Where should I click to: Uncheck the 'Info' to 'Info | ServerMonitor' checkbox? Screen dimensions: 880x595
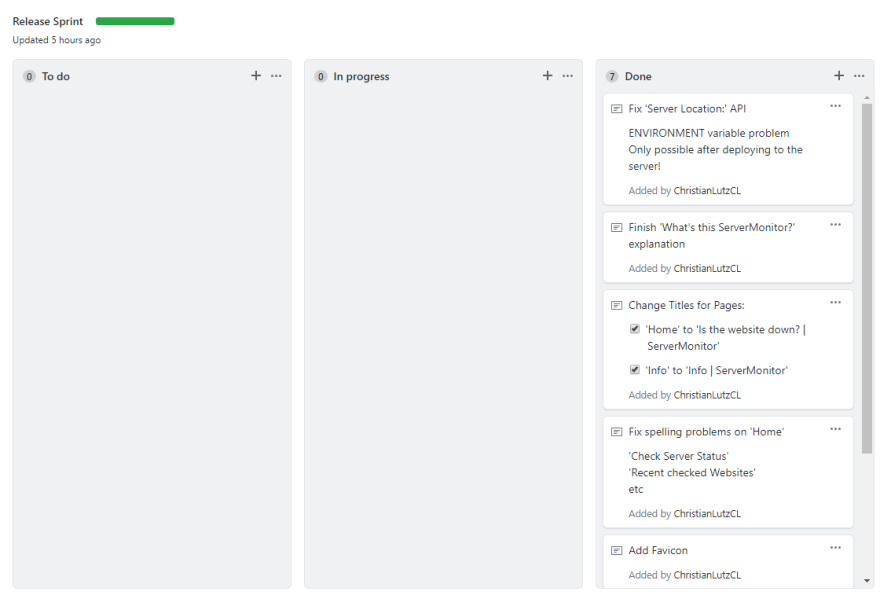[x=635, y=370]
